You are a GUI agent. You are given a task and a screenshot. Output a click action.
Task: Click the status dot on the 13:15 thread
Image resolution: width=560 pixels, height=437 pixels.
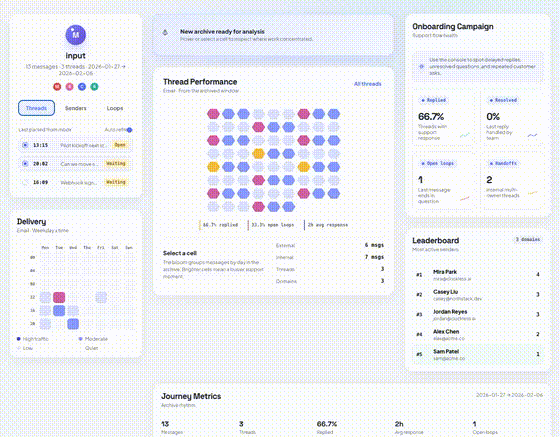click(x=25, y=145)
